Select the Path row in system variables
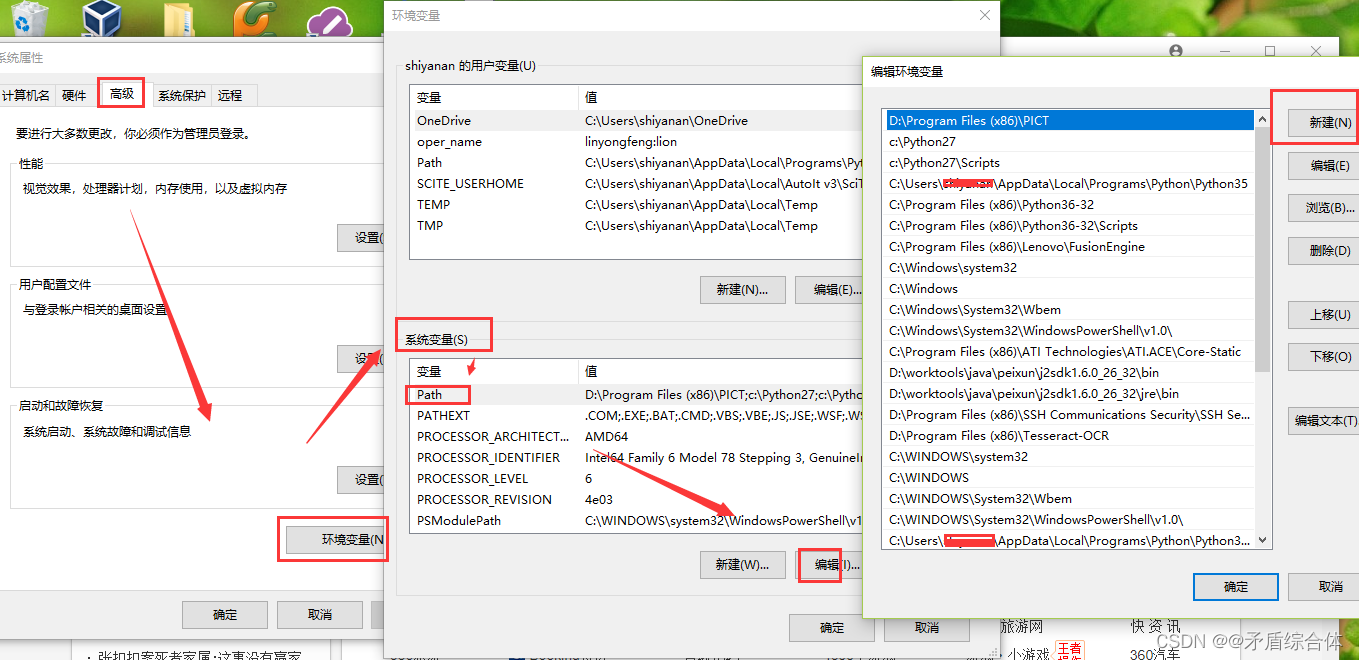The height and width of the screenshot is (660, 1359). point(636,394)
